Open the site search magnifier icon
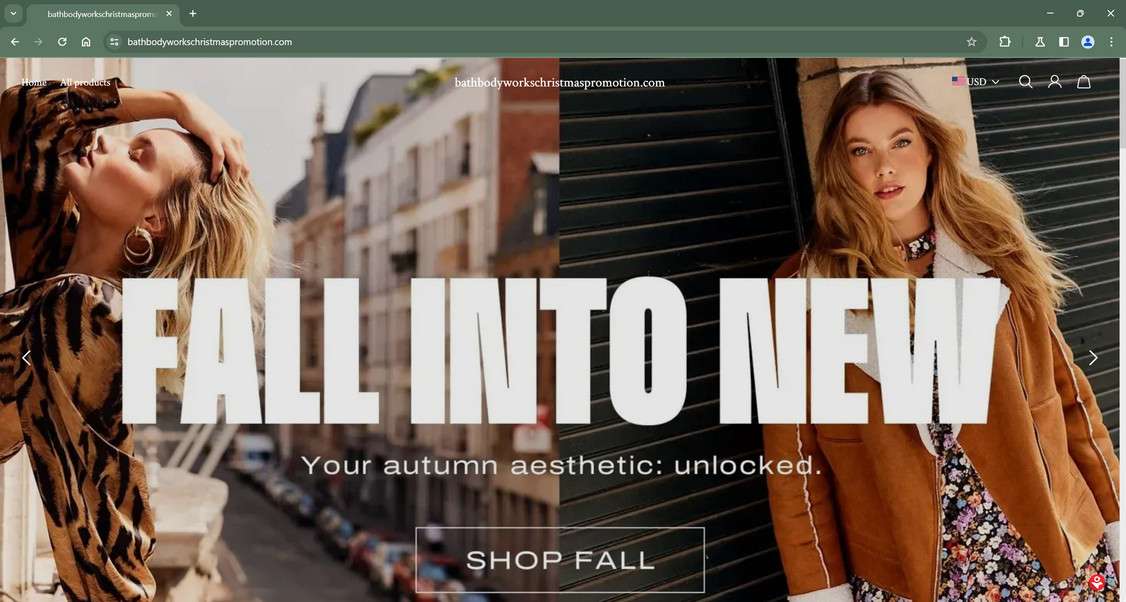This screenshot has width=1126, height=602. [x=1025, y=82]
